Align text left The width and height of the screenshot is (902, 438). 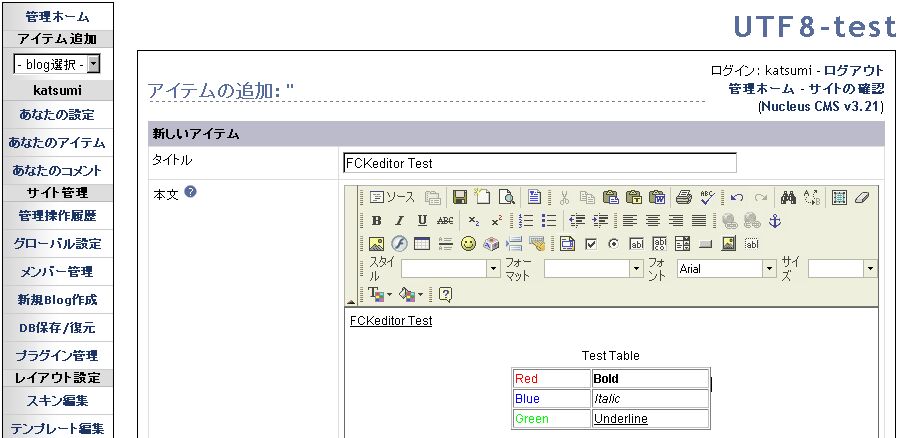point(630,221)
